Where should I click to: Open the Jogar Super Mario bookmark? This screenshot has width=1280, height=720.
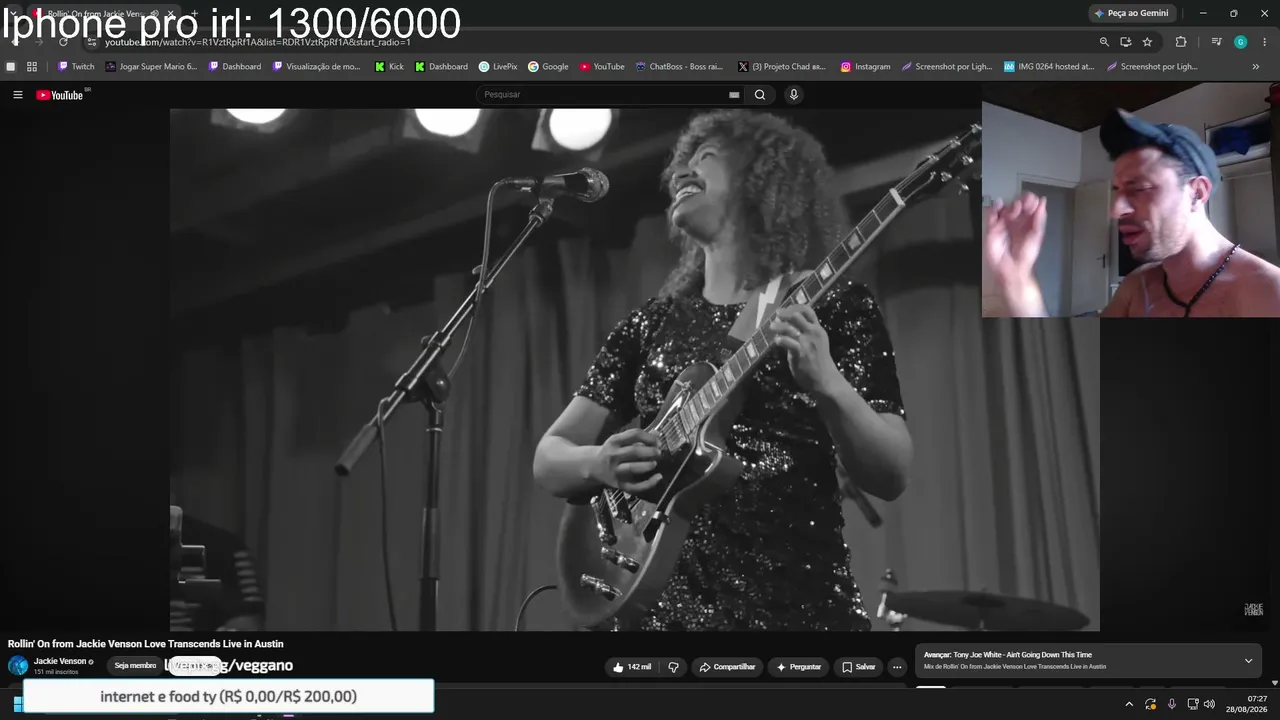pos(151,67)
